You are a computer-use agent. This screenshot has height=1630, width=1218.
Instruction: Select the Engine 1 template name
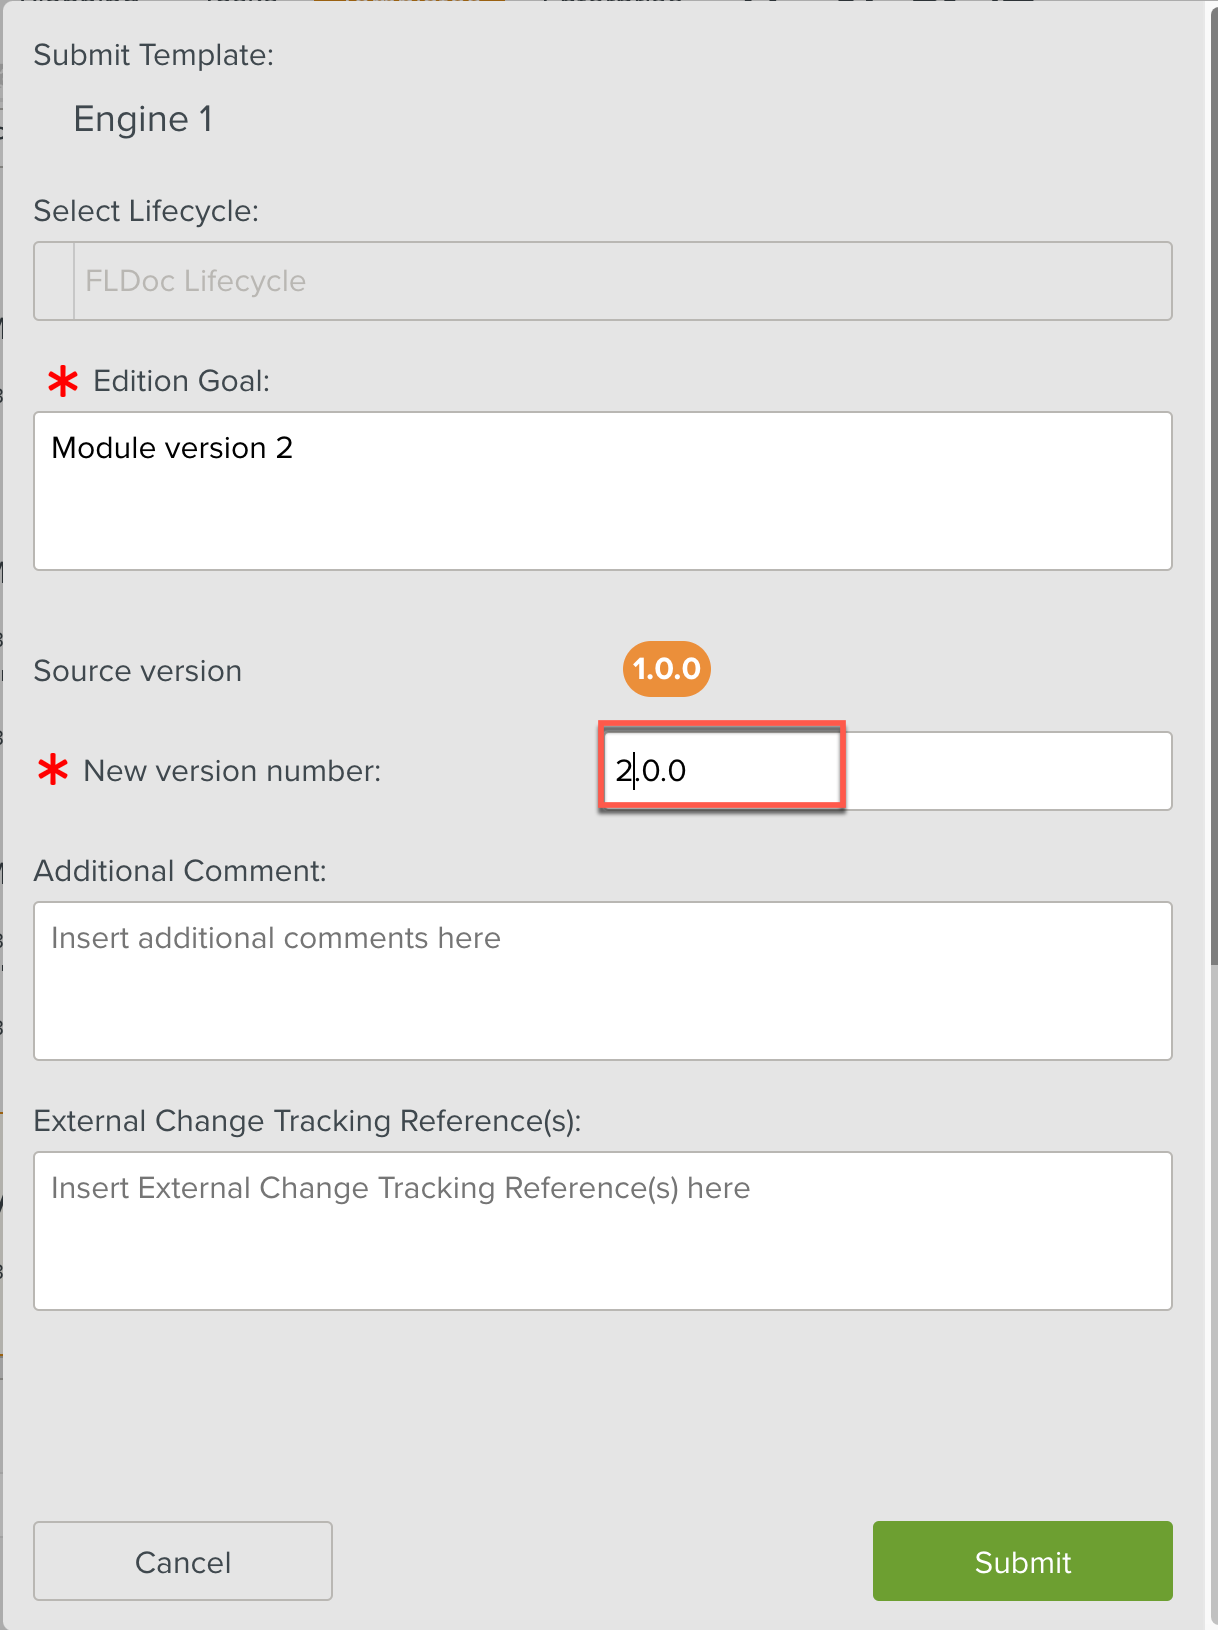tap(143, 119)
